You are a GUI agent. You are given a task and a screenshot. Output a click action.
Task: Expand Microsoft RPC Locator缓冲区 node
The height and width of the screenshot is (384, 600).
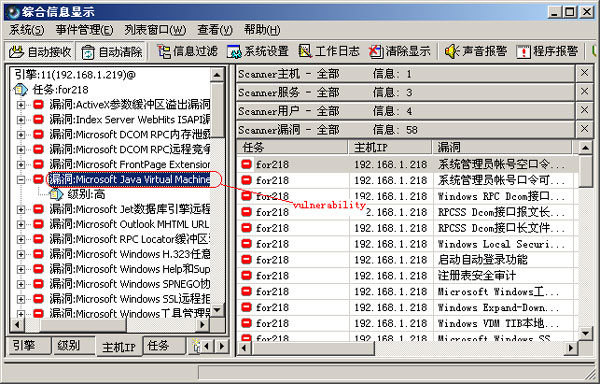21,239
